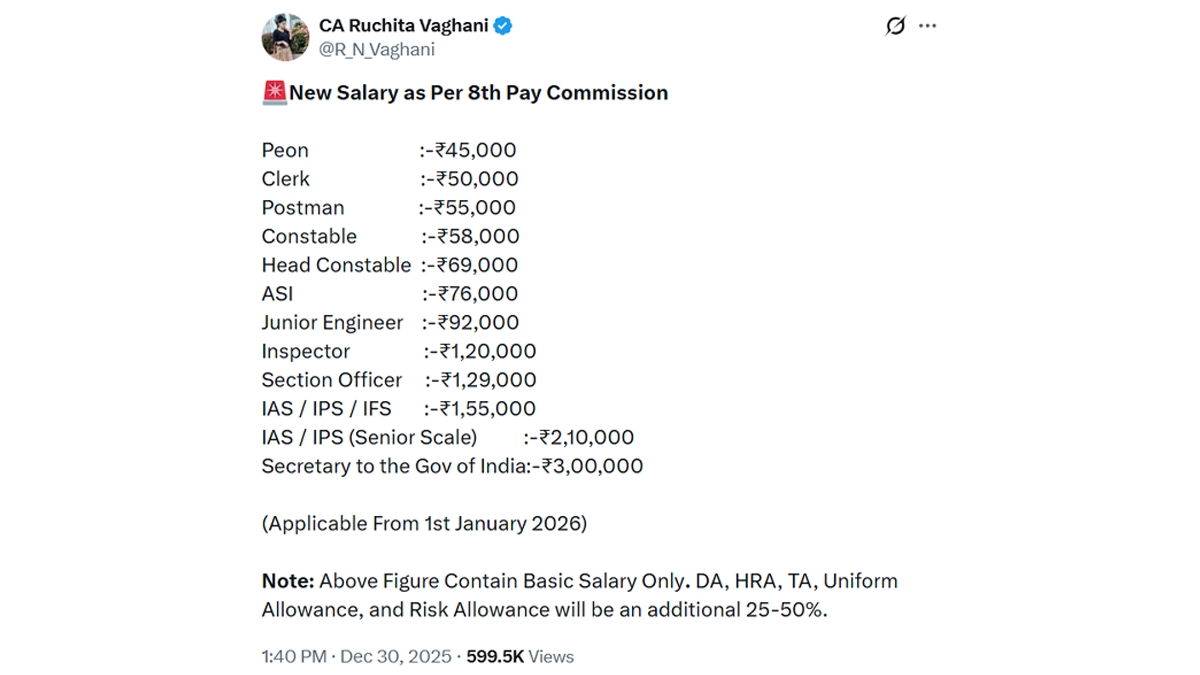Image resolution: width=1200 pixels, height=675 pixels.
Task: Open CA Ruchita Vaghani's profile picture
Action: [x=285, y=37]
